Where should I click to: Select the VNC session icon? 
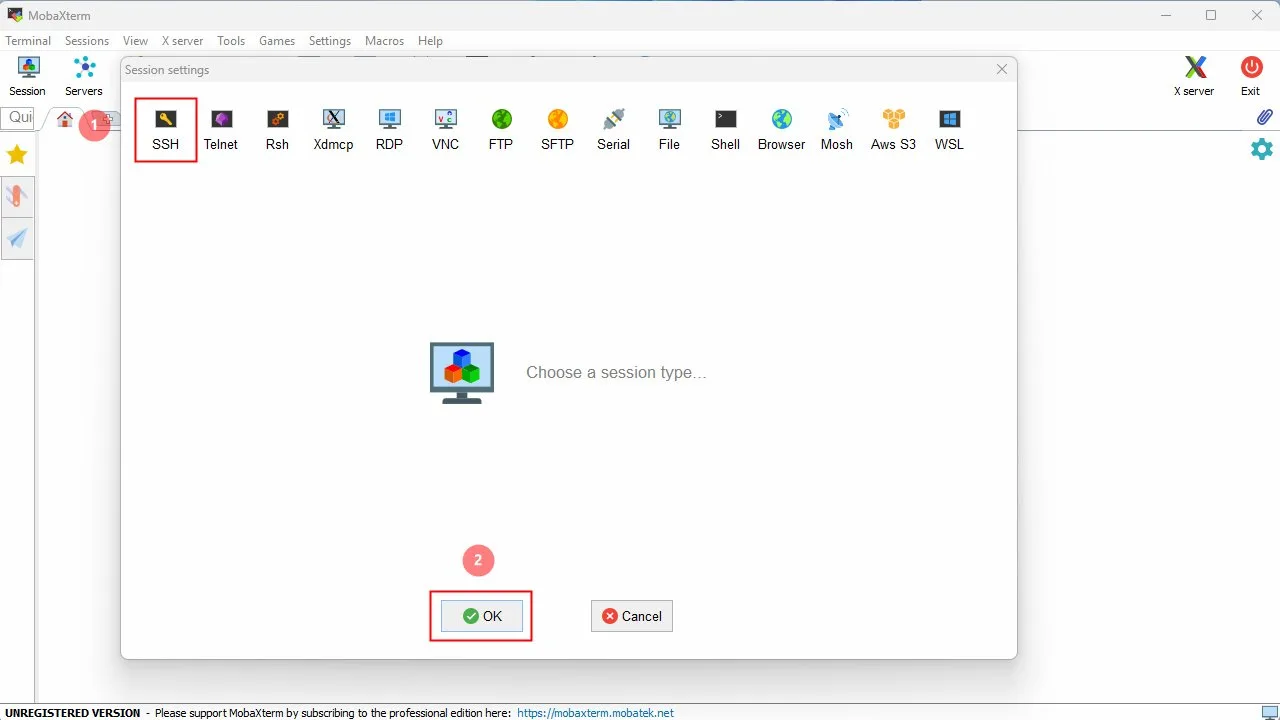[445, 130]
